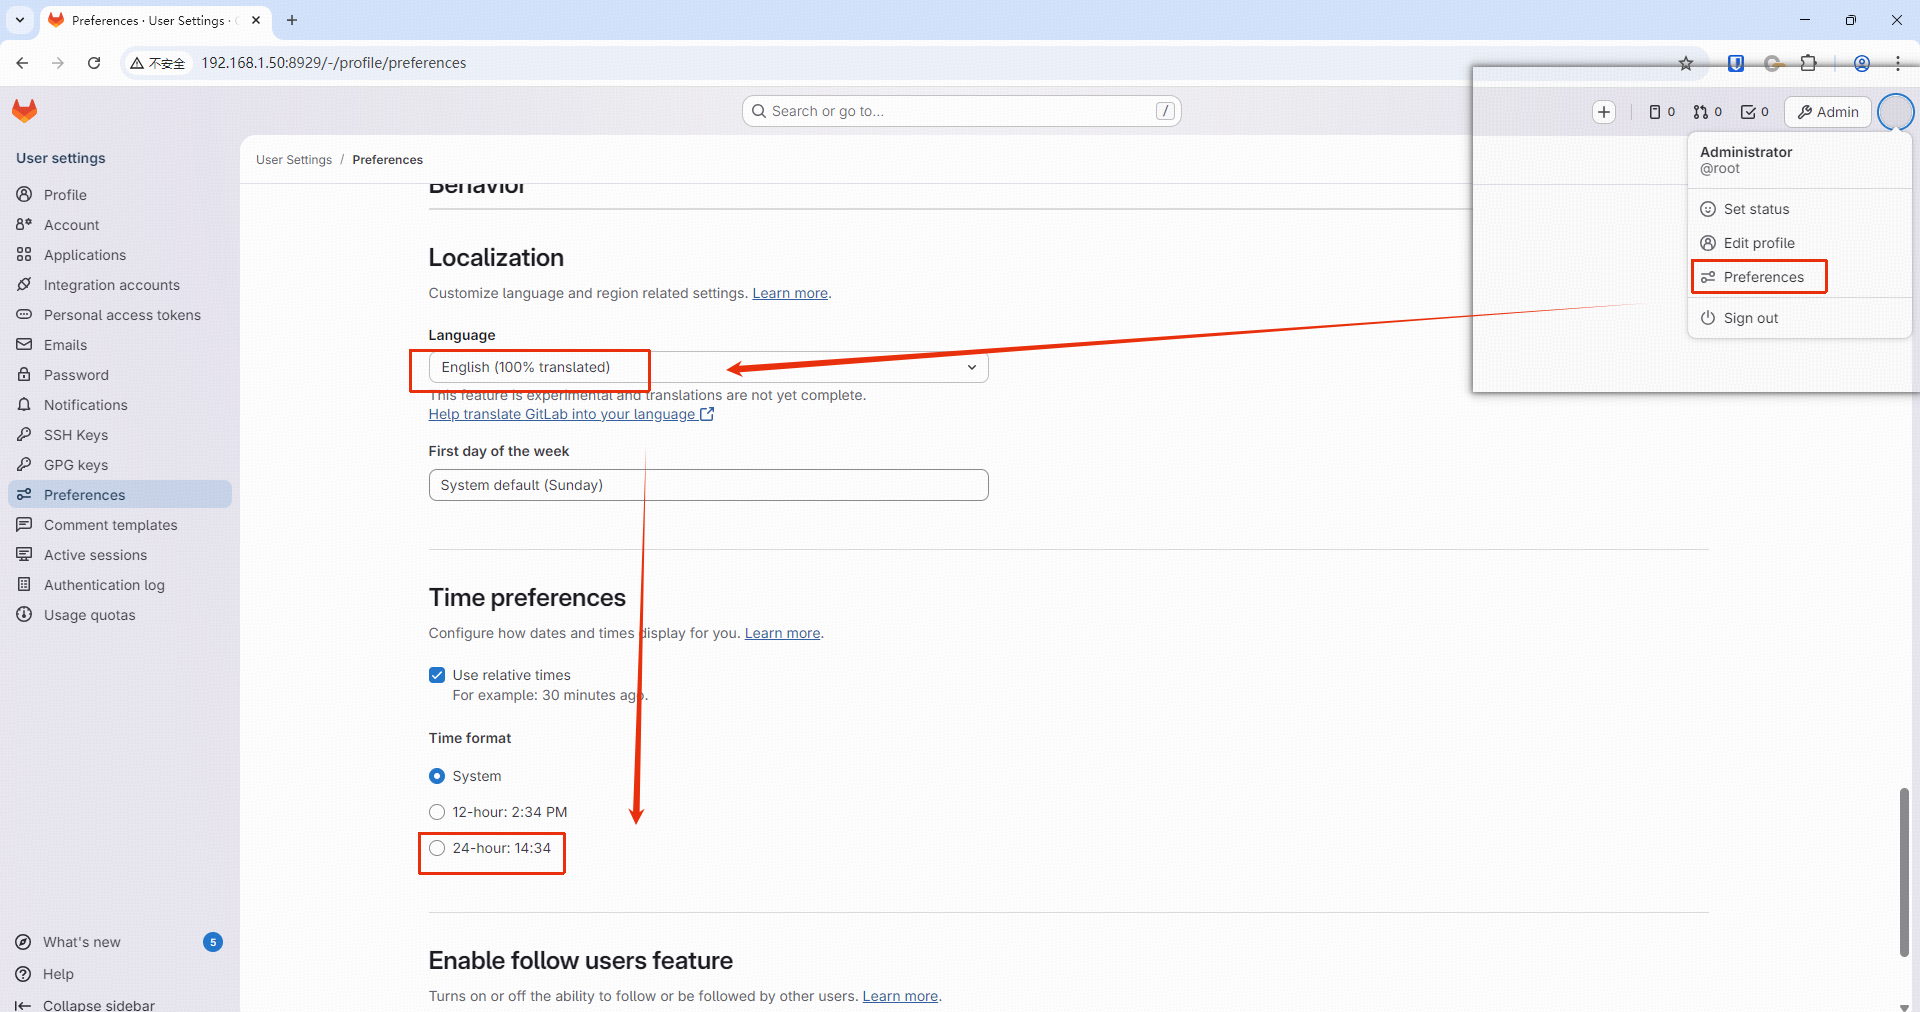
Task: Click Learn more link for follow users
Action: tap(900, 996)
